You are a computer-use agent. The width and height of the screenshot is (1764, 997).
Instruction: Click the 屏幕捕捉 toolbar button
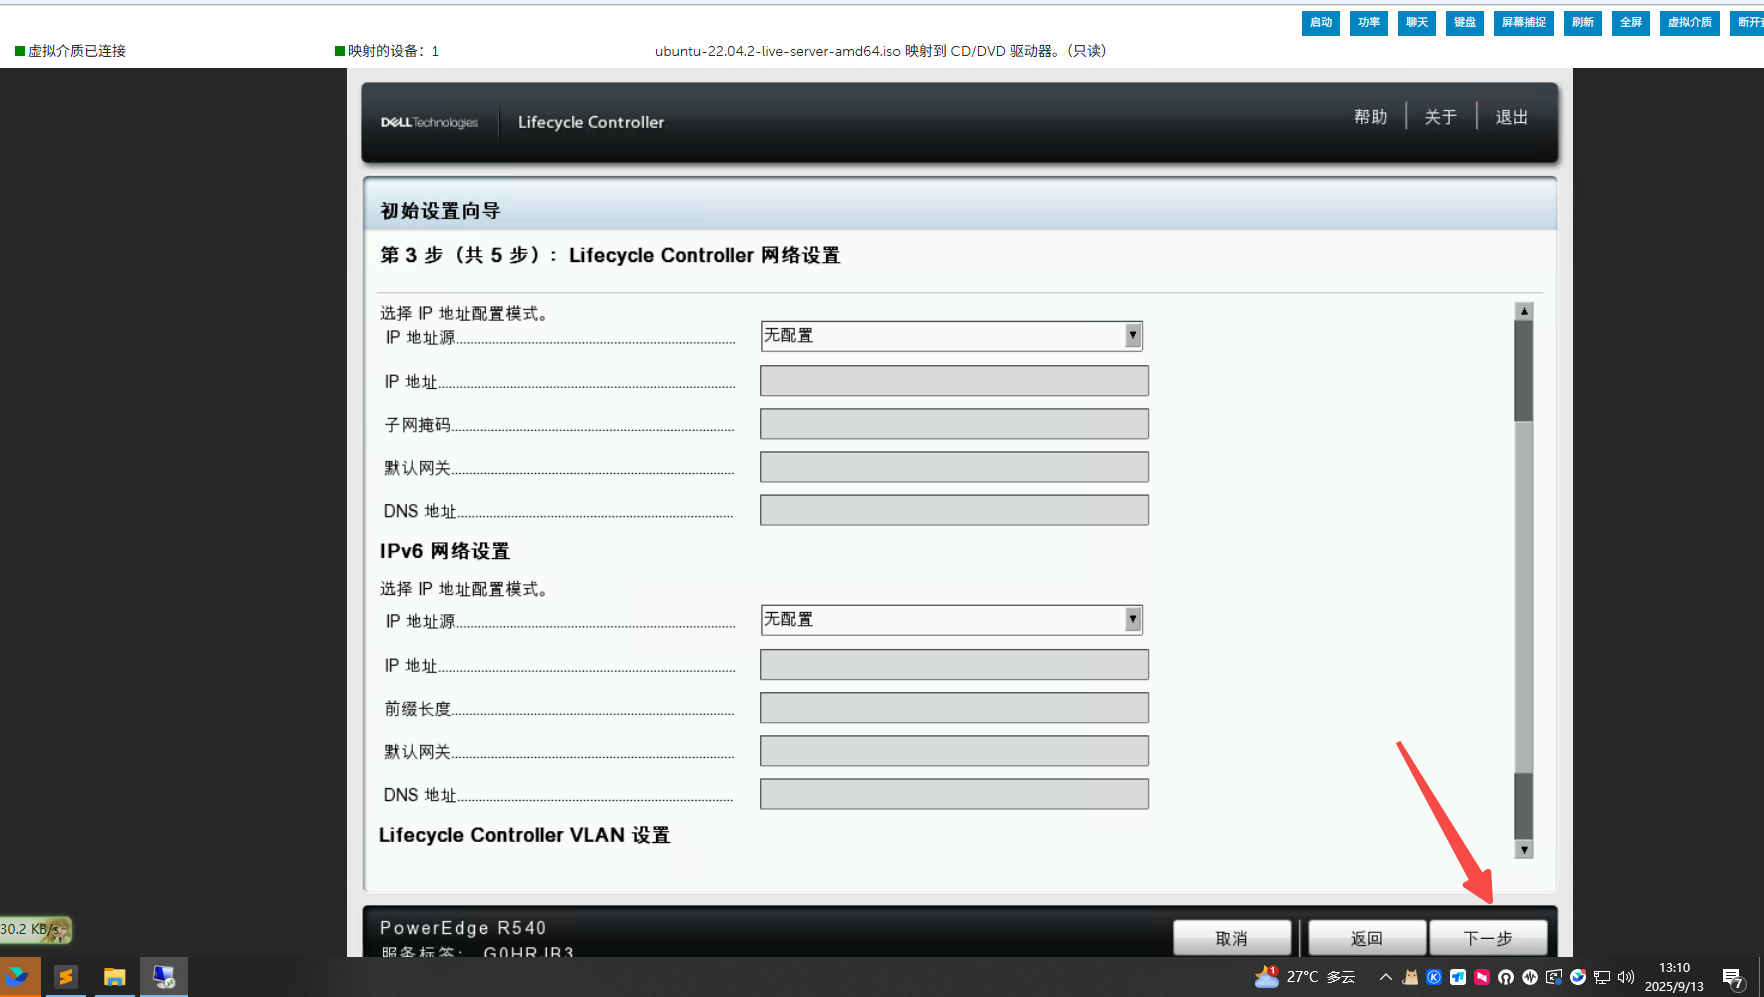1523,23
